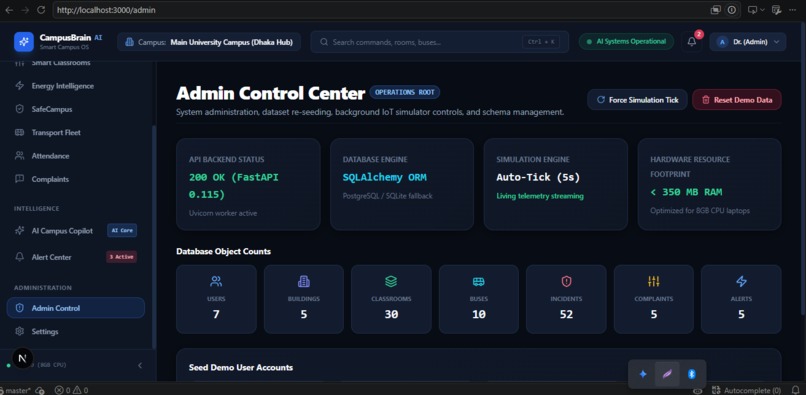Click the SQLAlchemy ORM text

(384, 177)
